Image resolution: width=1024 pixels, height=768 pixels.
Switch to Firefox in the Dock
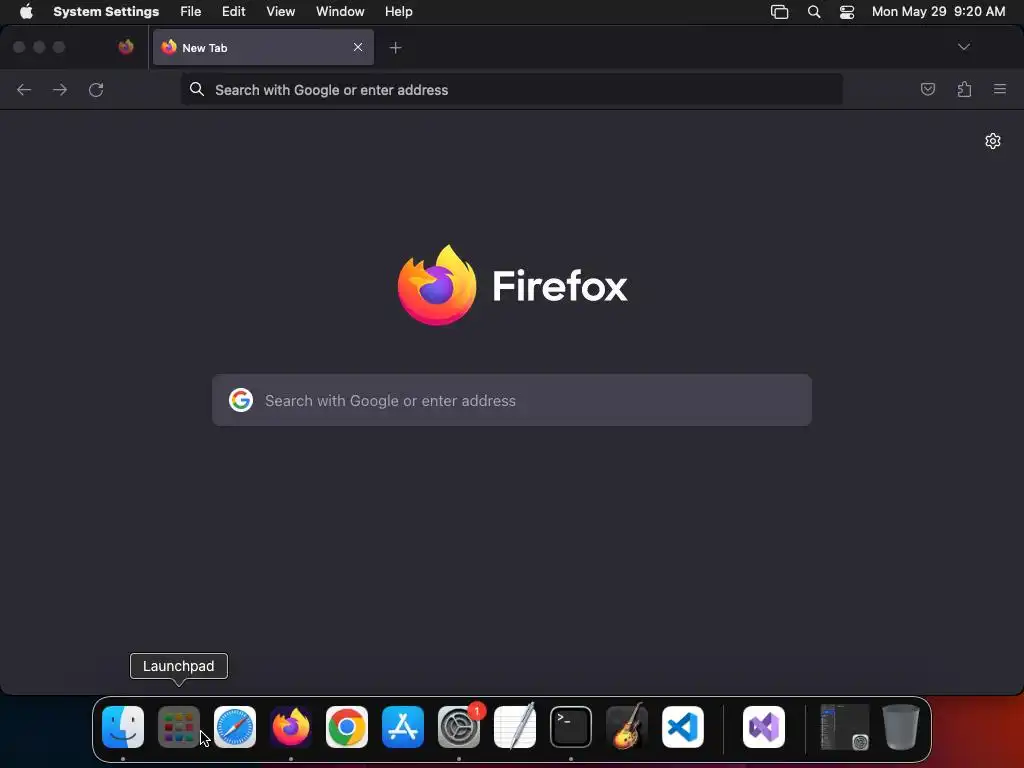[x=291, y=726]
